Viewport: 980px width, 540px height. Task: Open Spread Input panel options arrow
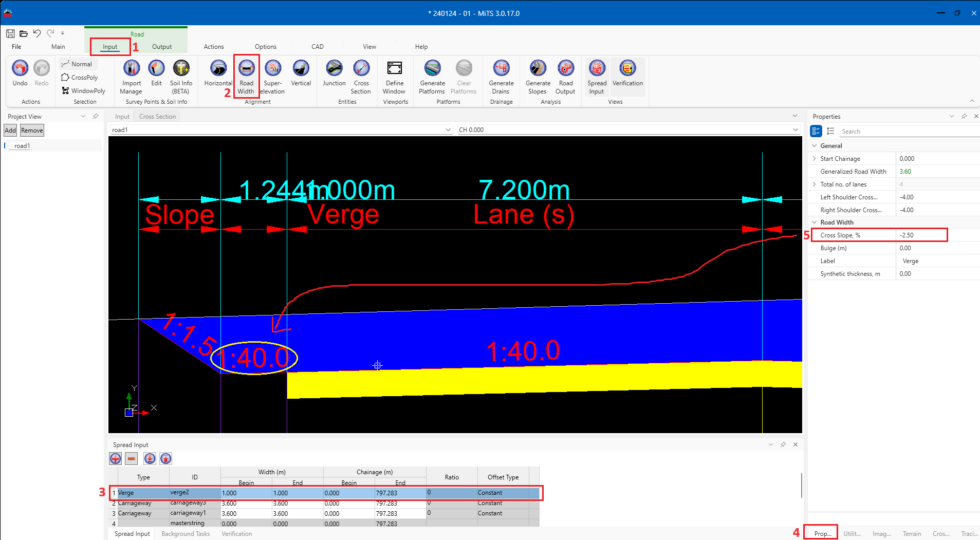pyautogui.click(x=771, y=444)
